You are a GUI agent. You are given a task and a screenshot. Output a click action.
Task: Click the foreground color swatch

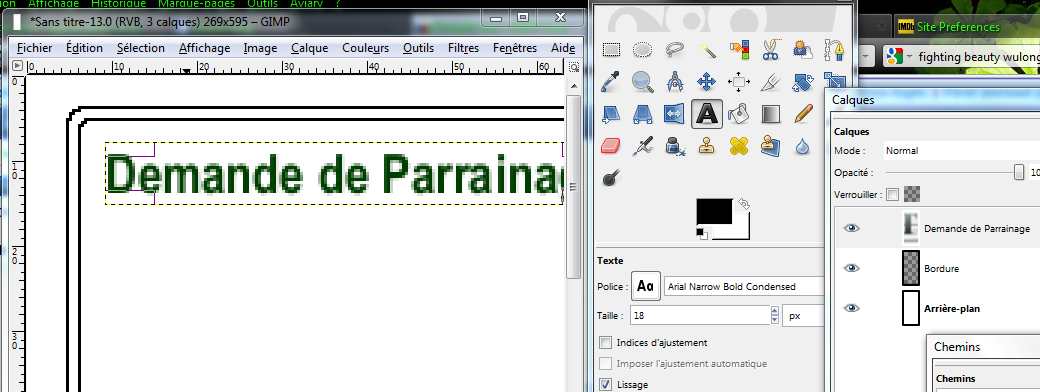click(714, 211)
